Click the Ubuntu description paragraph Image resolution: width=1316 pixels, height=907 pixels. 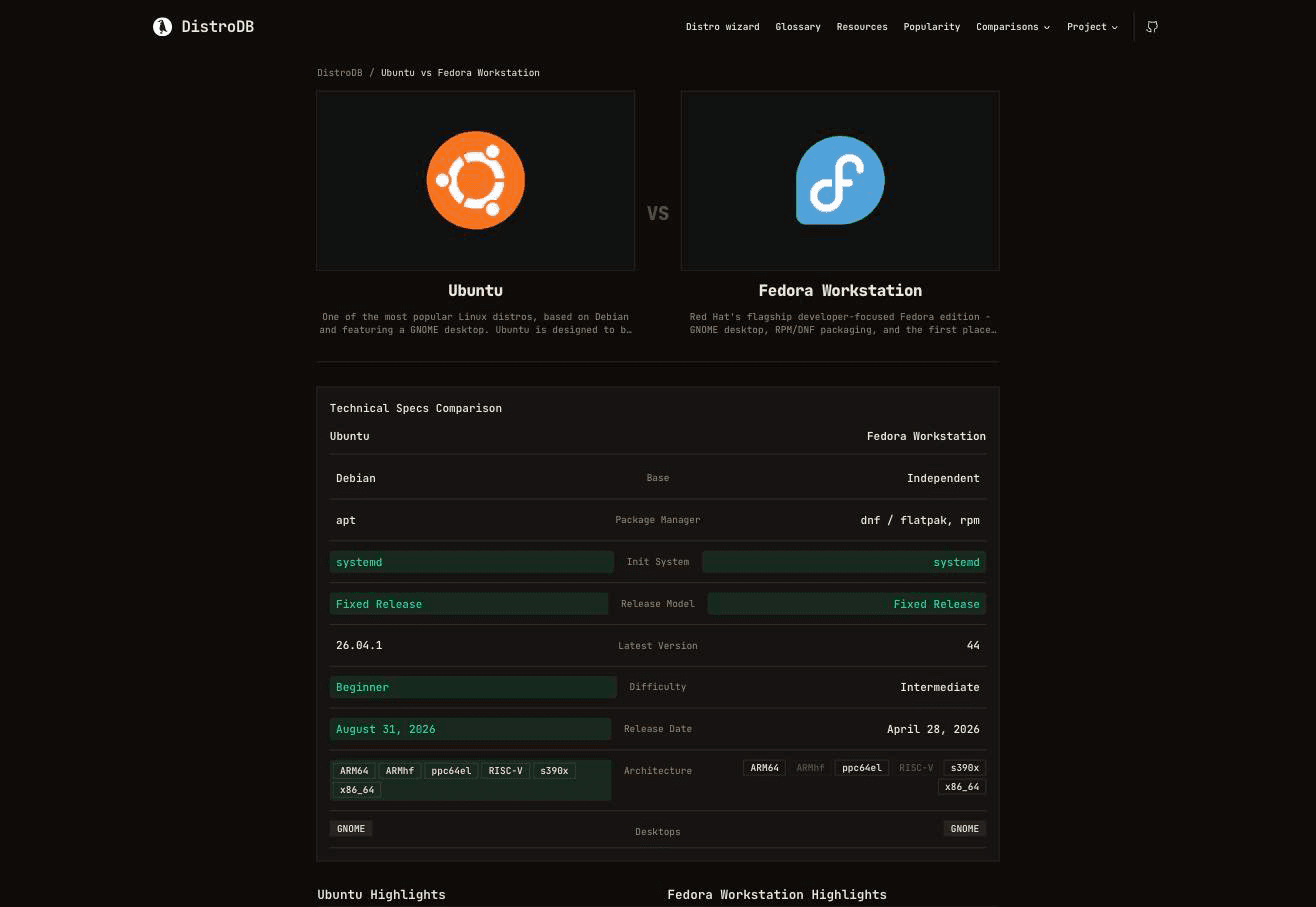[x=476, y=323]
